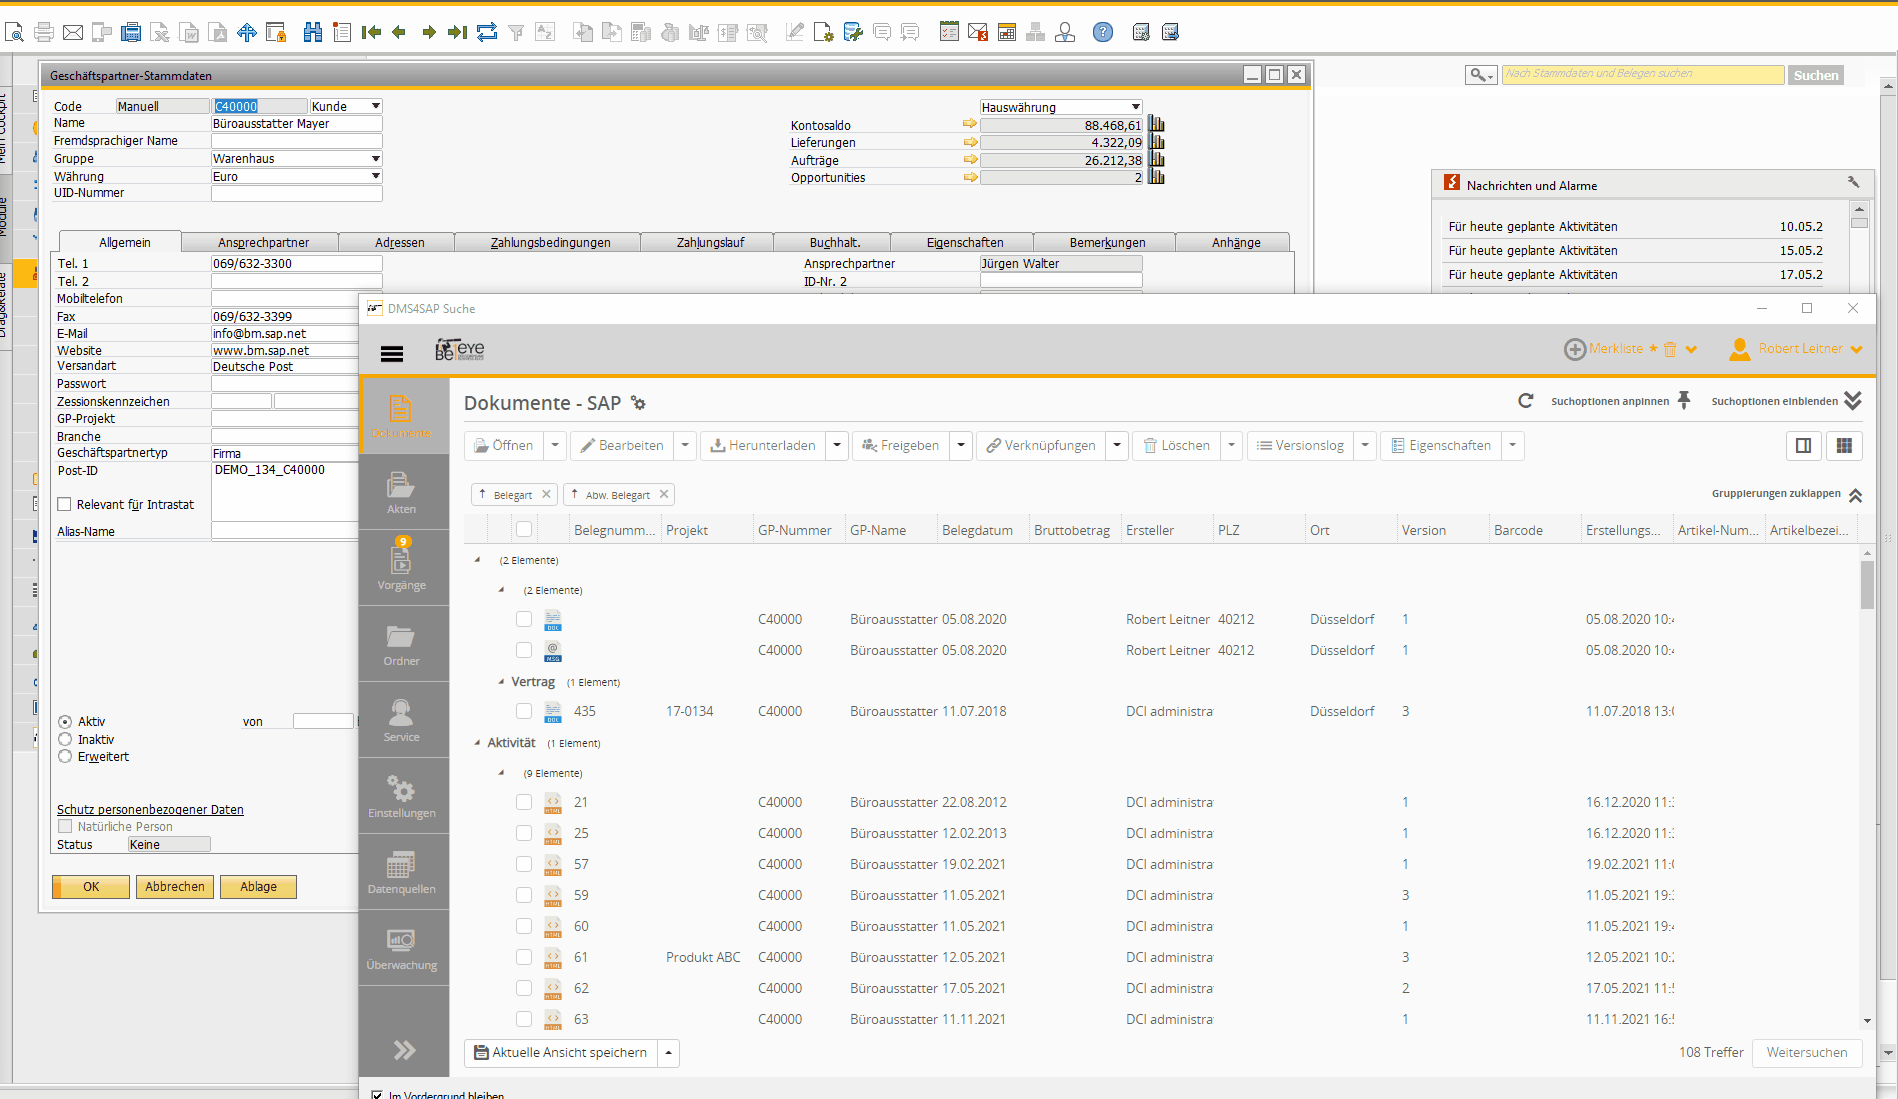Check the box for document 435

[x=524, y=711]
